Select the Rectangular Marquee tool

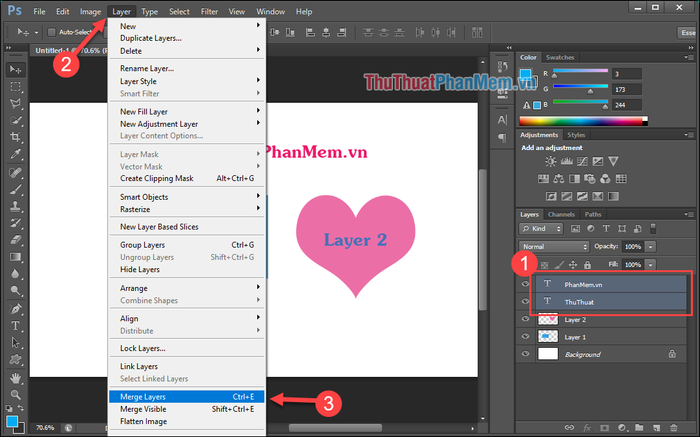(x=16, y=87)
